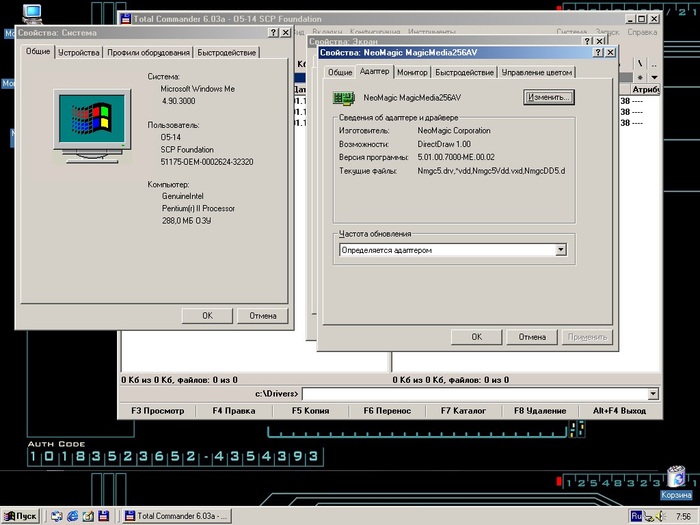Image resolution: width=700 pixels, height=525 pixels.
Task: Click the My Computer desktop icon
Action: pos(33,14)
